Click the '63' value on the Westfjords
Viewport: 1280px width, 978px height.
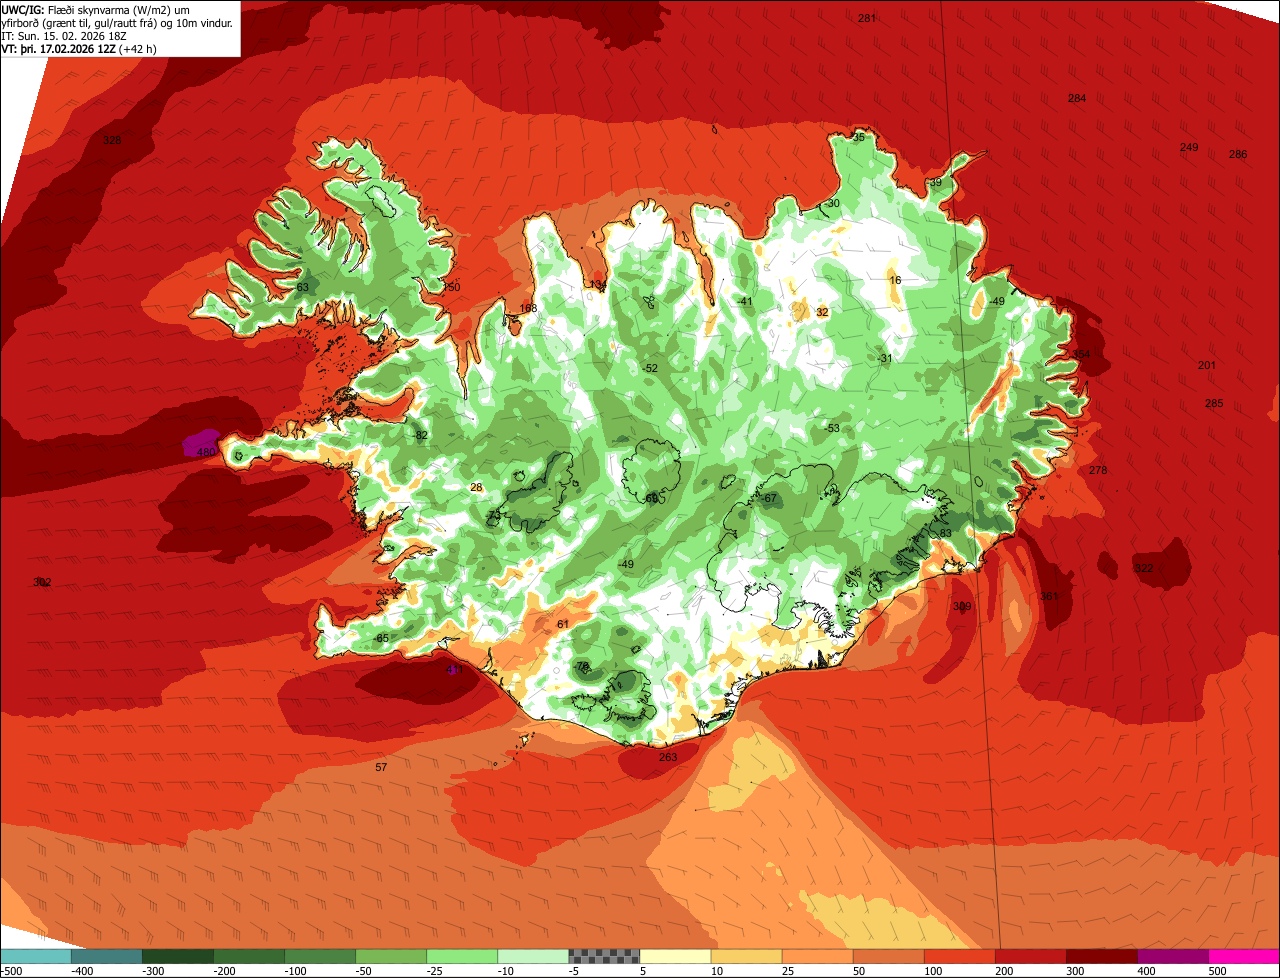pyautogui.click(x=303, y=287)
